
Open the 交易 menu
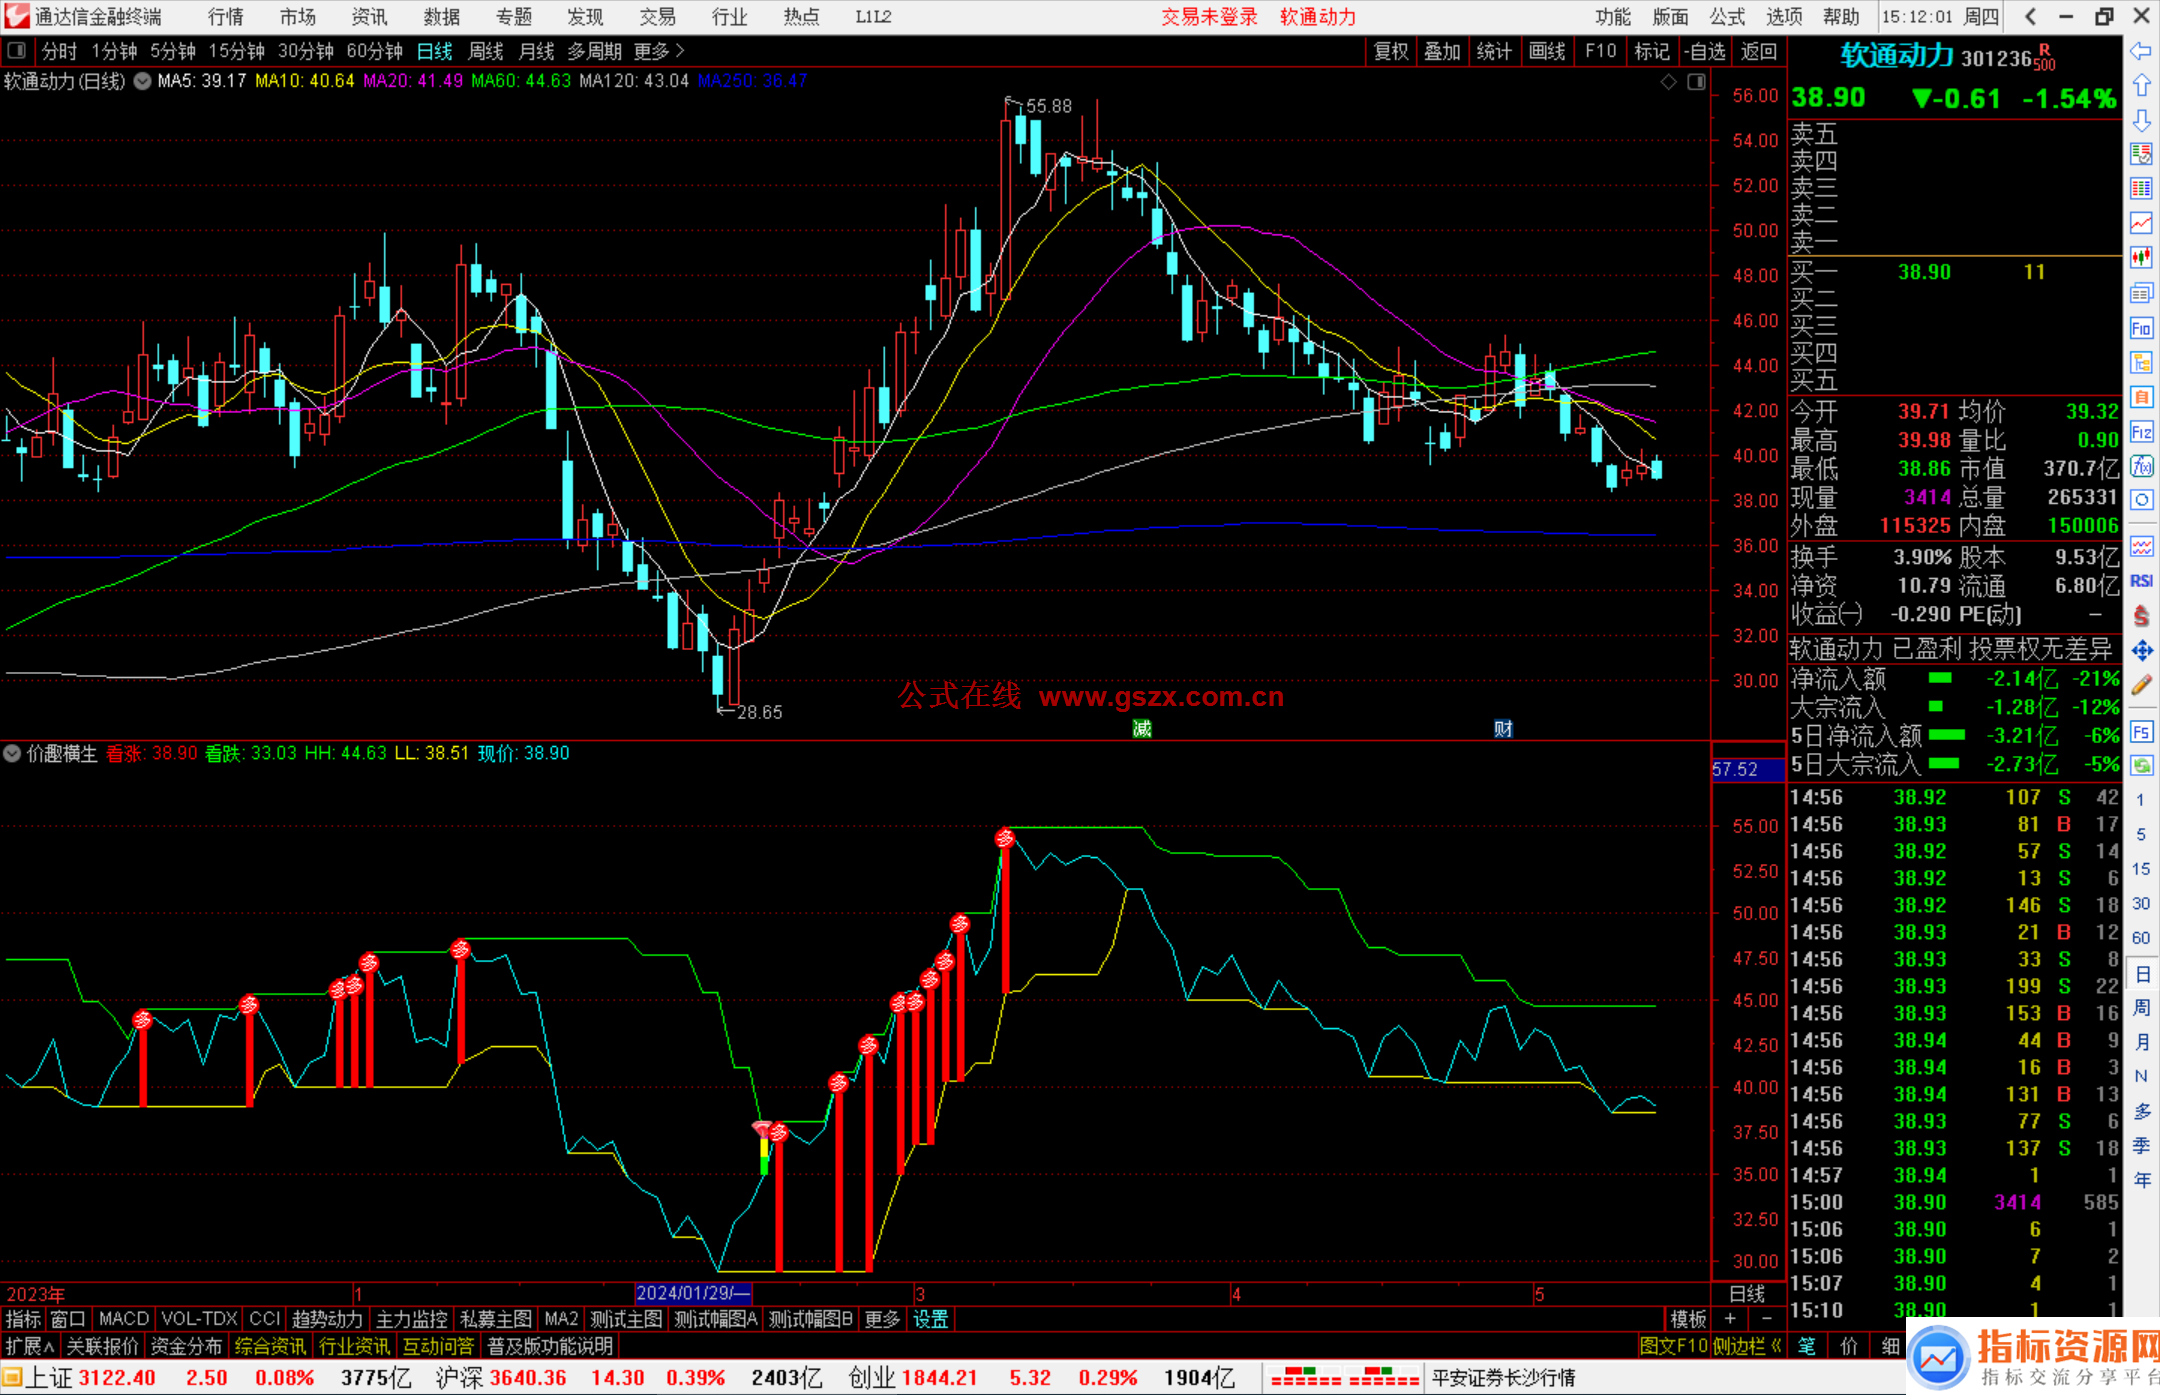coord(657,17)
